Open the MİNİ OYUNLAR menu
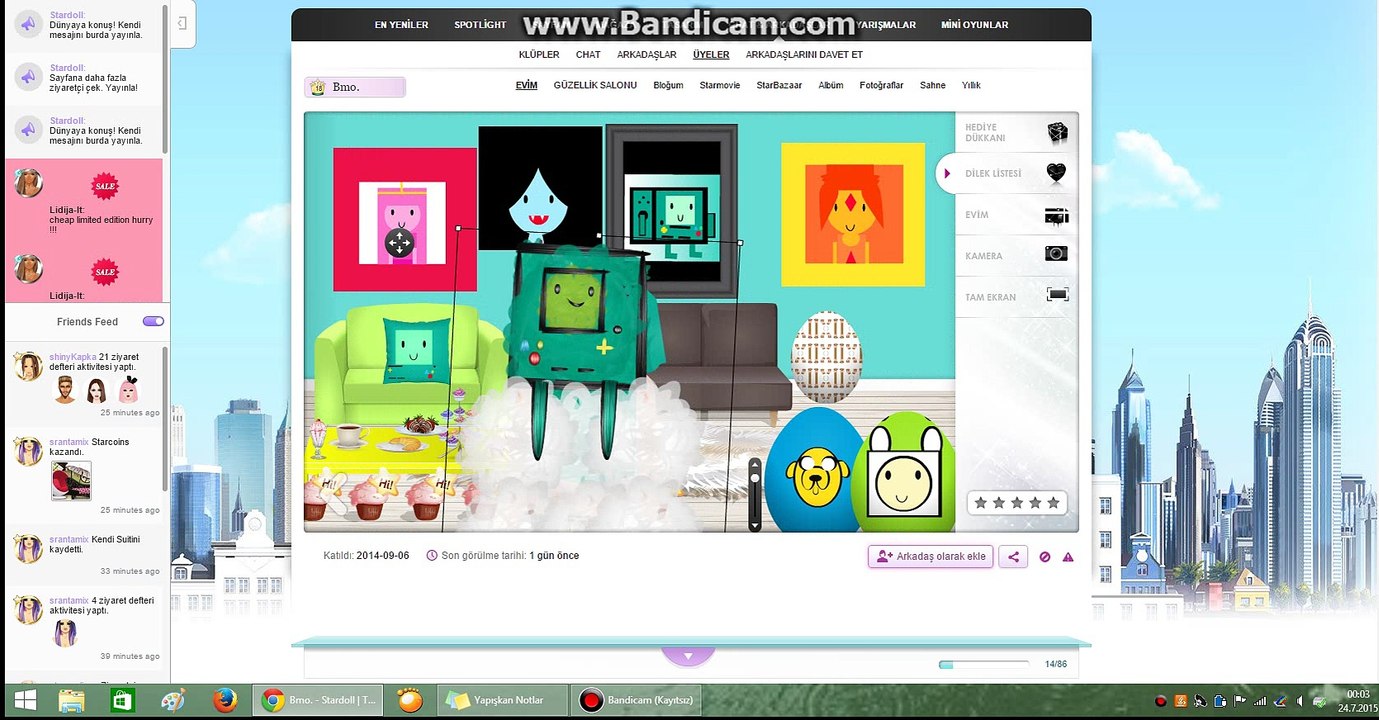 (x=975, y=25)
